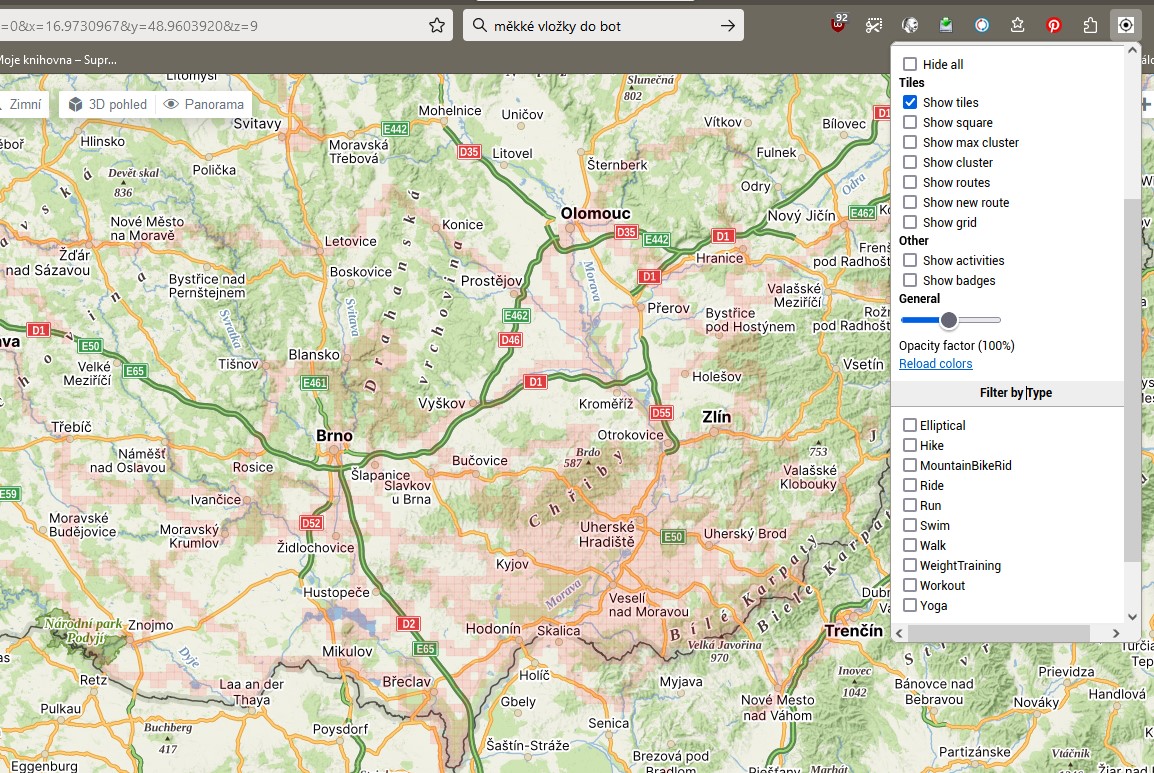Image resolution: width=1154 pixels, height=773 pixels.
Task: Tick the Show activities checkbox
Action: click(910, 260)
